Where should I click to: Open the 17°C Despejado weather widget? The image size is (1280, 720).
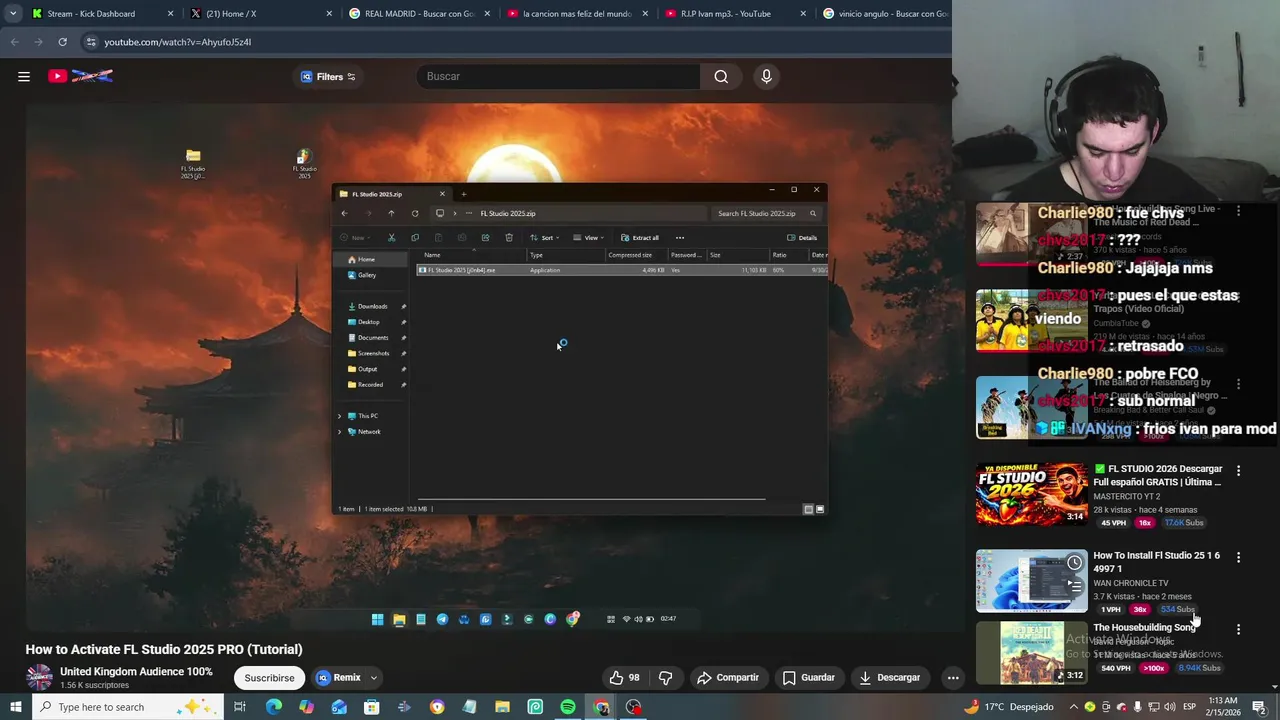[x=1008, y=707]
